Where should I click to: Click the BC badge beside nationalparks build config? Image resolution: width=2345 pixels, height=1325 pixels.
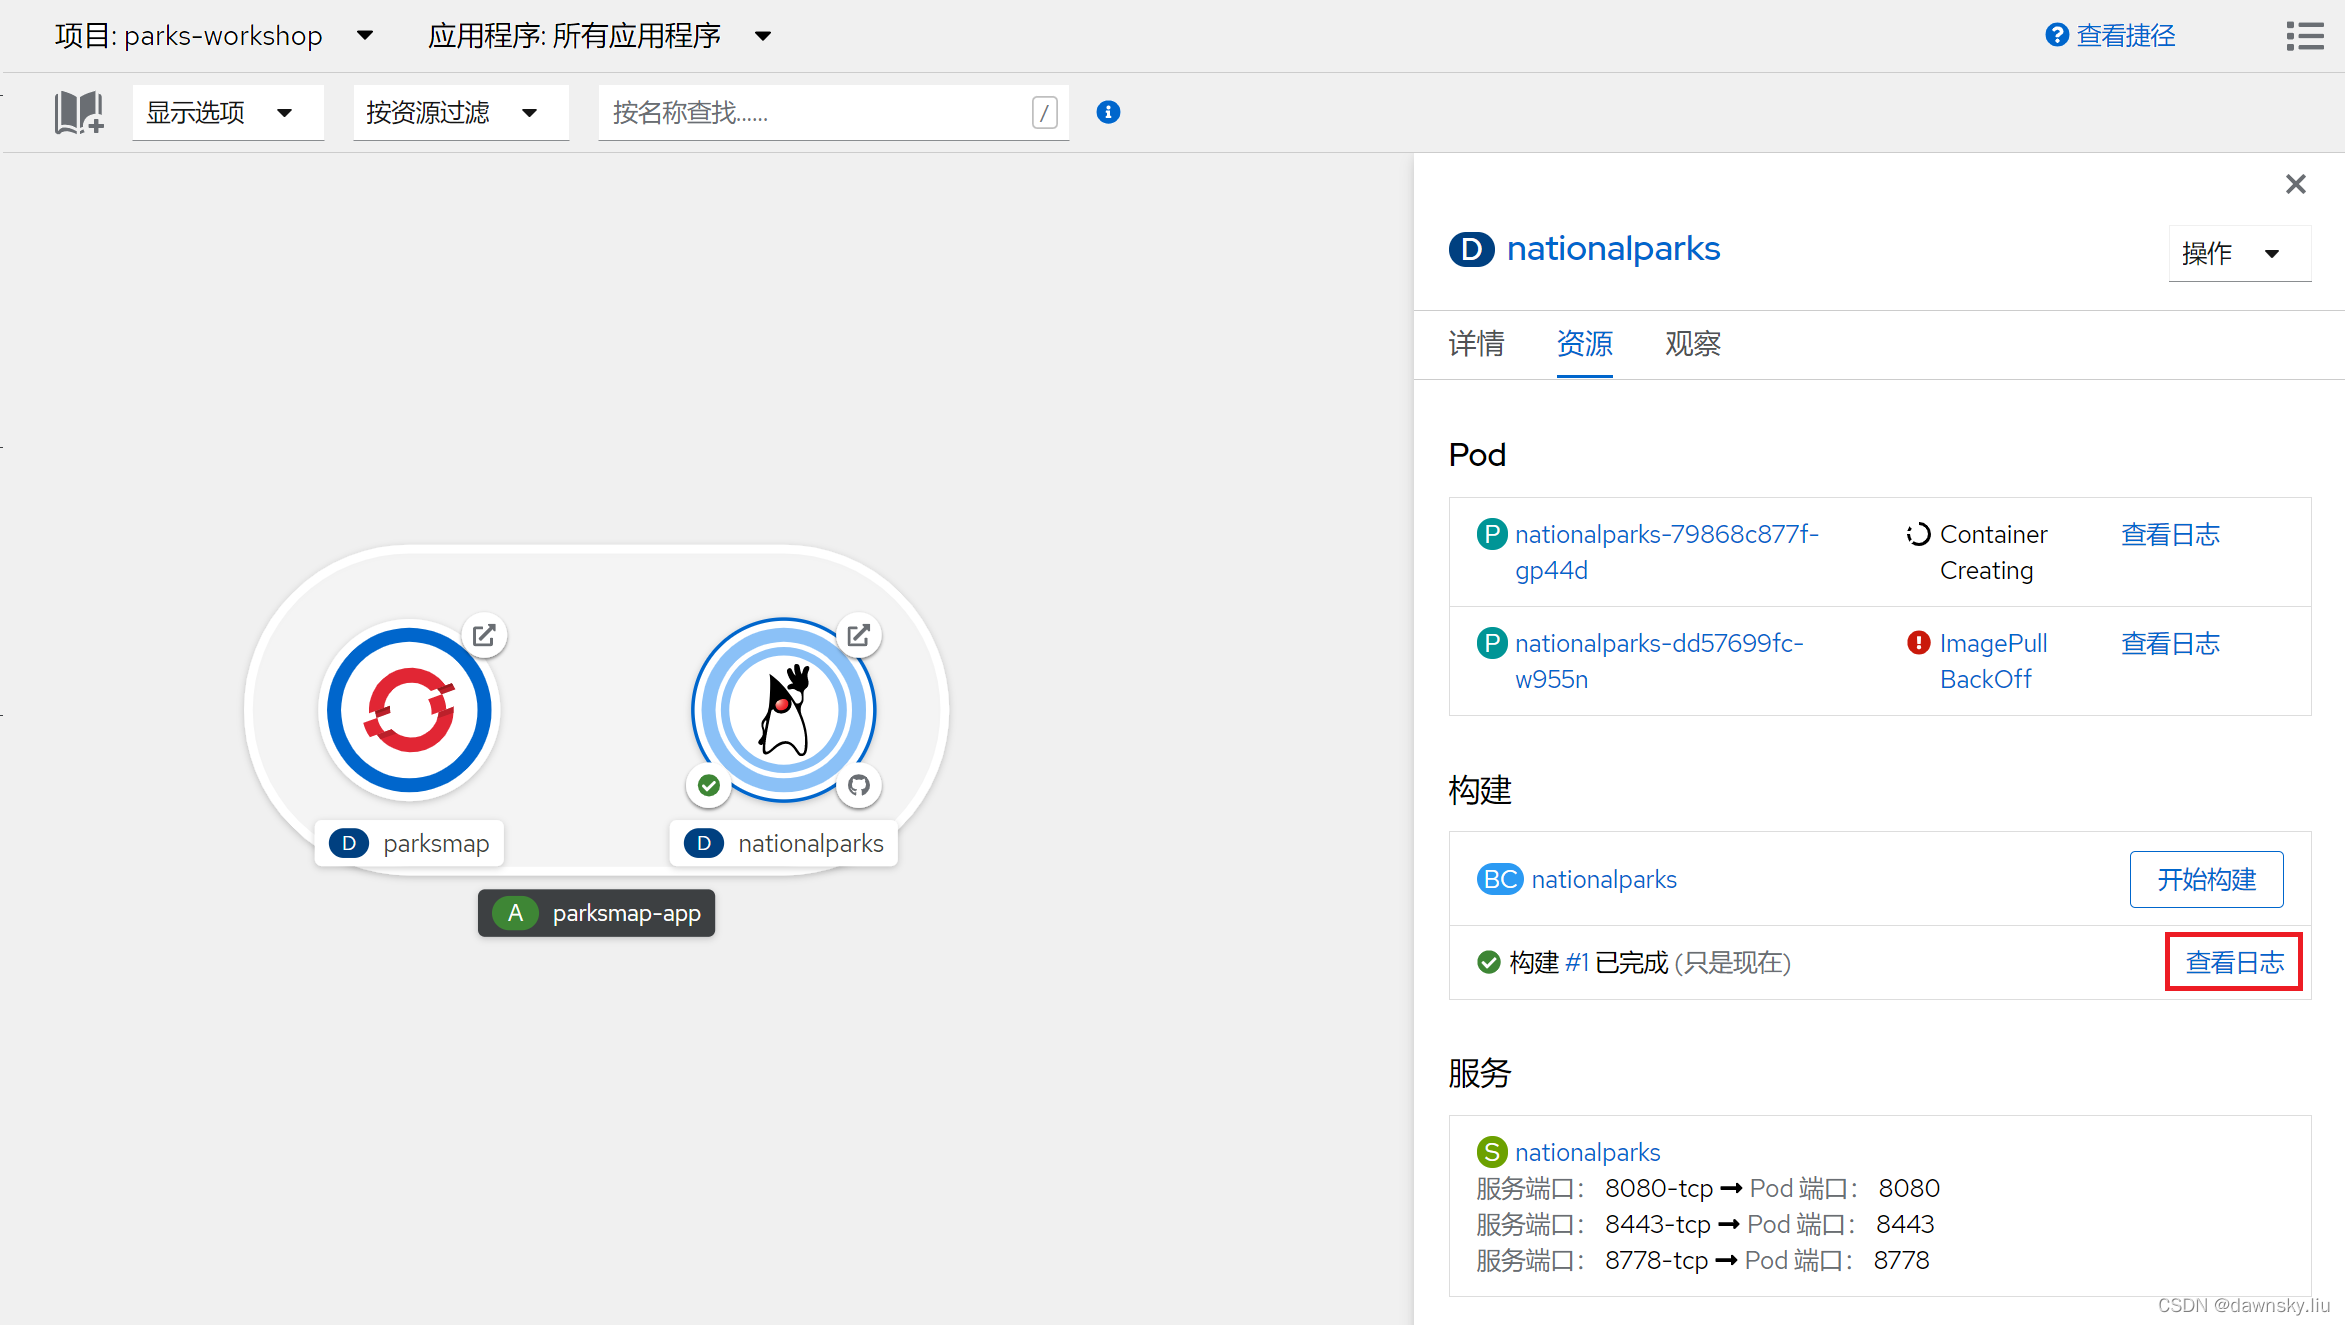point(1499,879)
